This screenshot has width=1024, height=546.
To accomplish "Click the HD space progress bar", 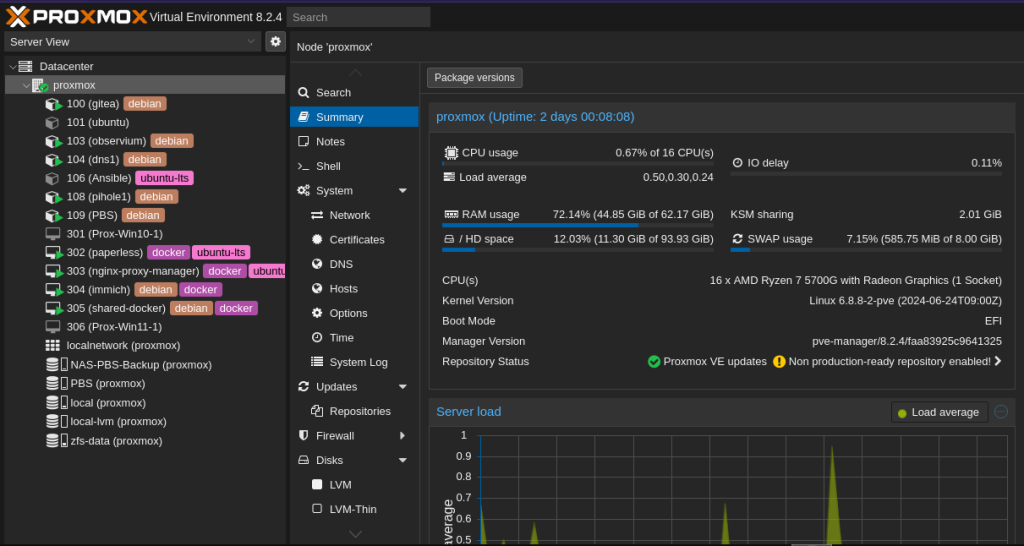I will [x=578, y=249].
